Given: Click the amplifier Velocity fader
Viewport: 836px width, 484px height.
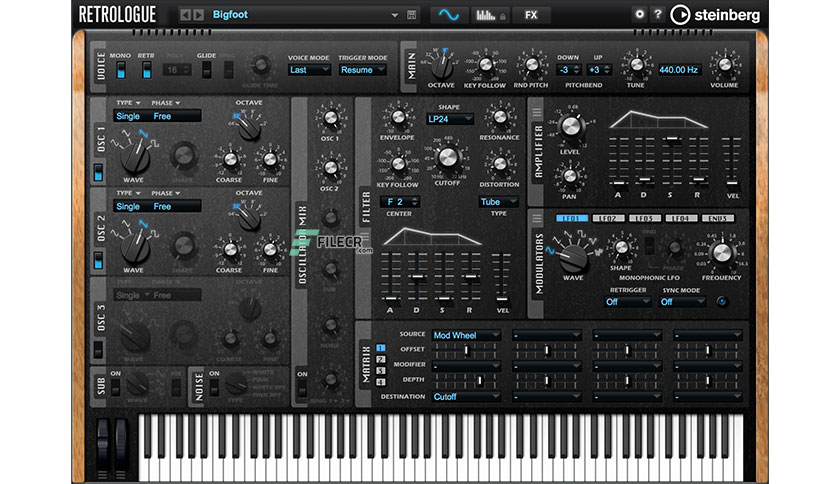Looking at the screenshot, I should [x=732, y=183].
